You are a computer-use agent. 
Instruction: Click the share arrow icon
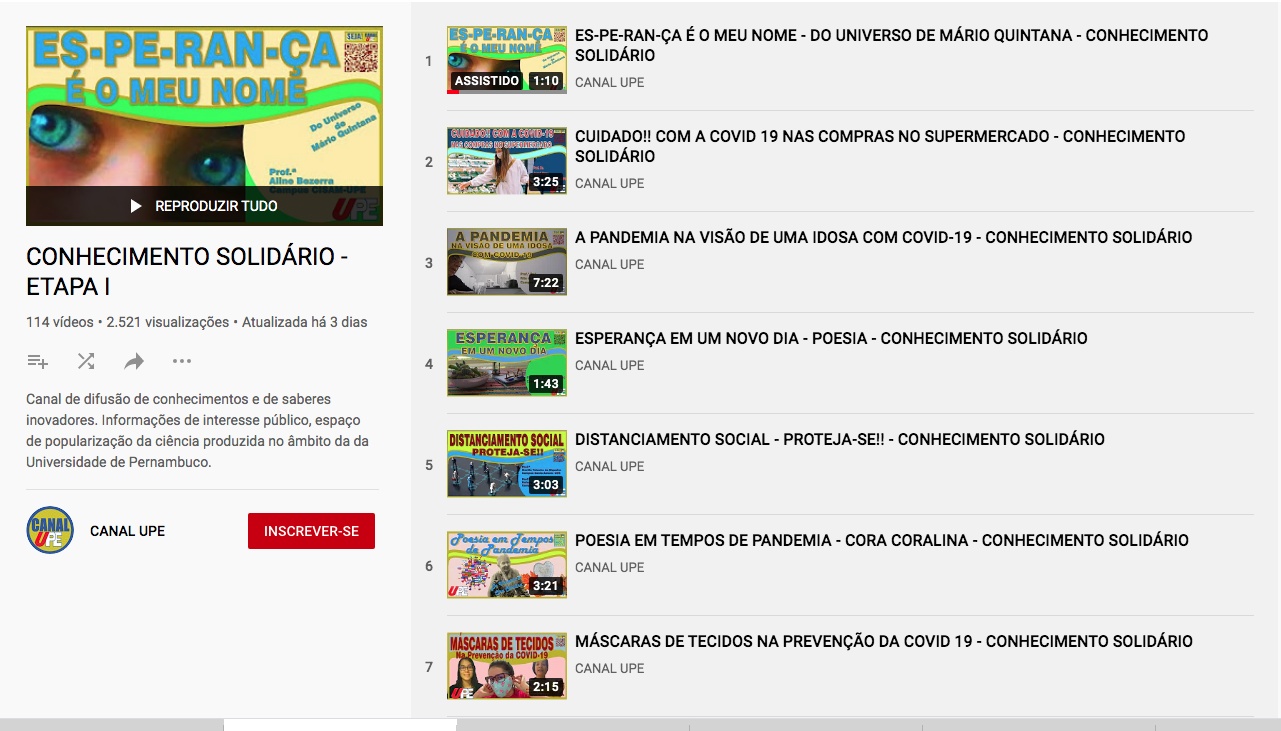click(x=134, y=361)
